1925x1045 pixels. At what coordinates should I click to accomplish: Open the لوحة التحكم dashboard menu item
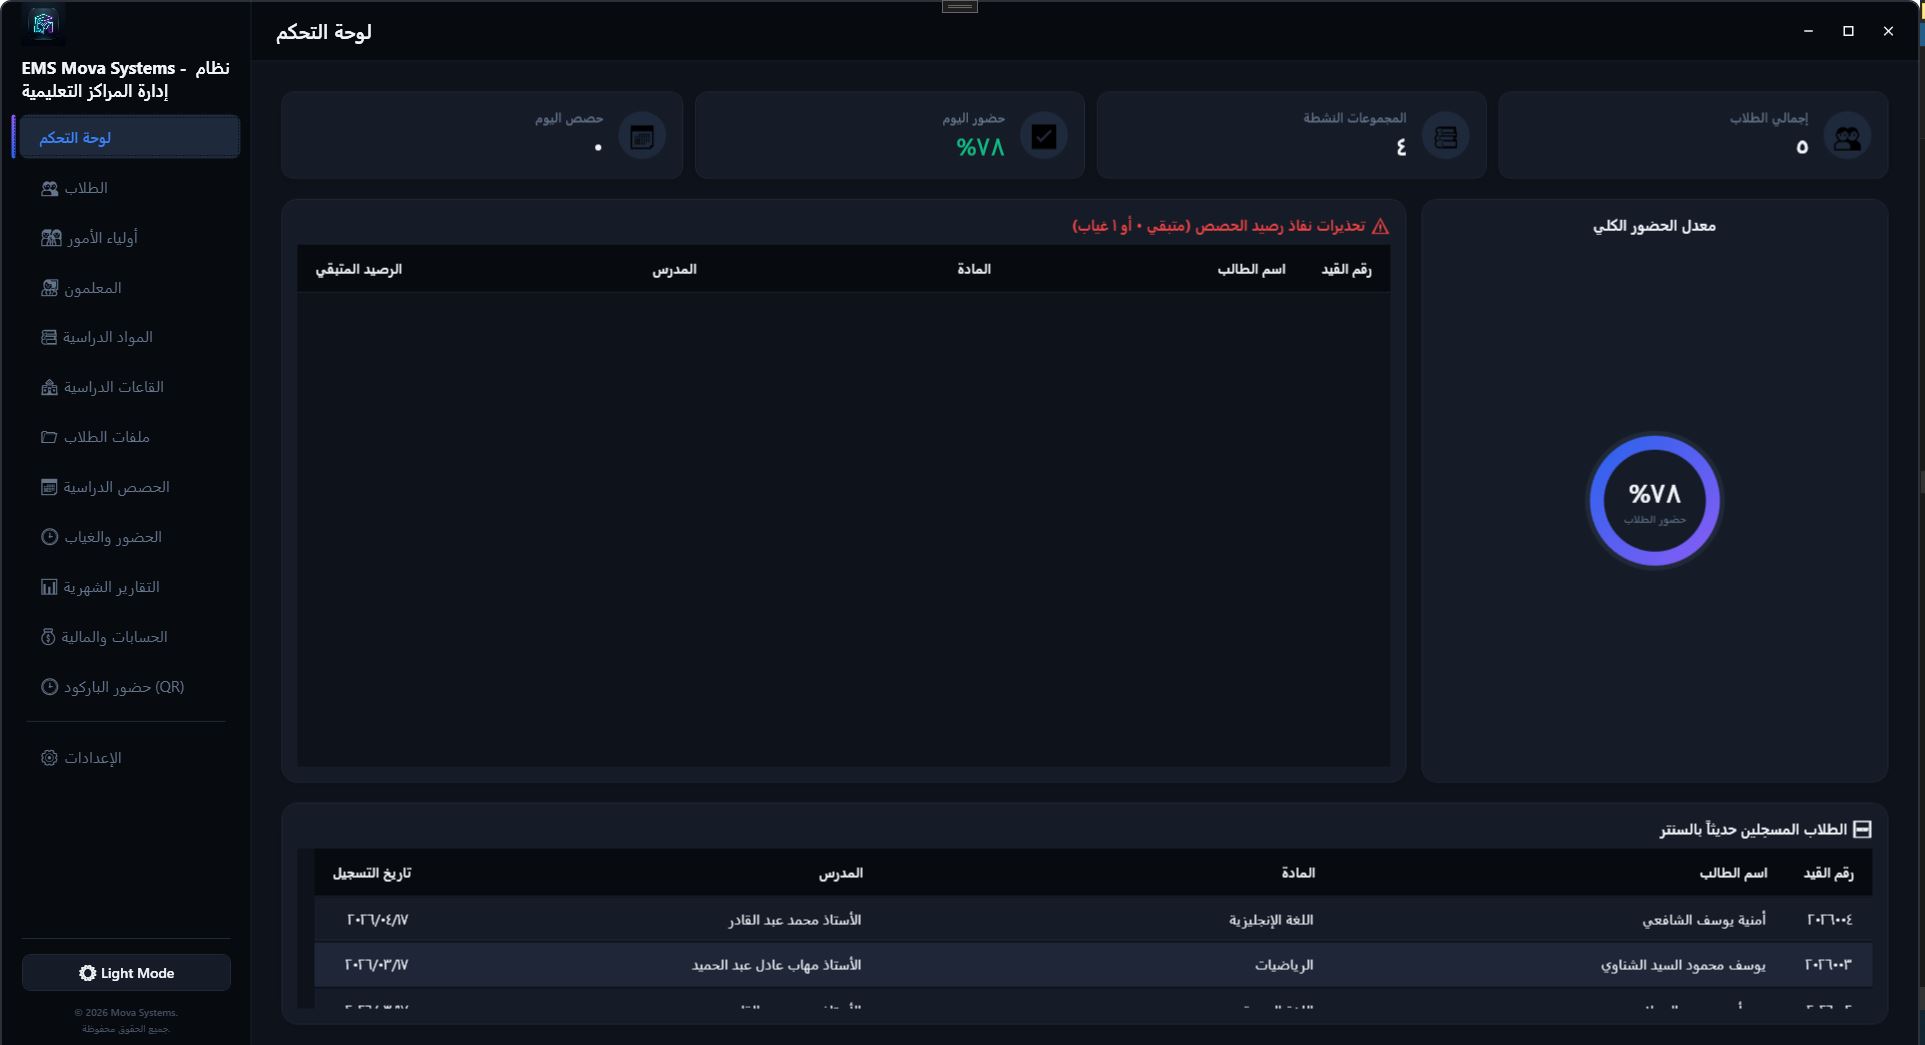(x=128, y=137)
